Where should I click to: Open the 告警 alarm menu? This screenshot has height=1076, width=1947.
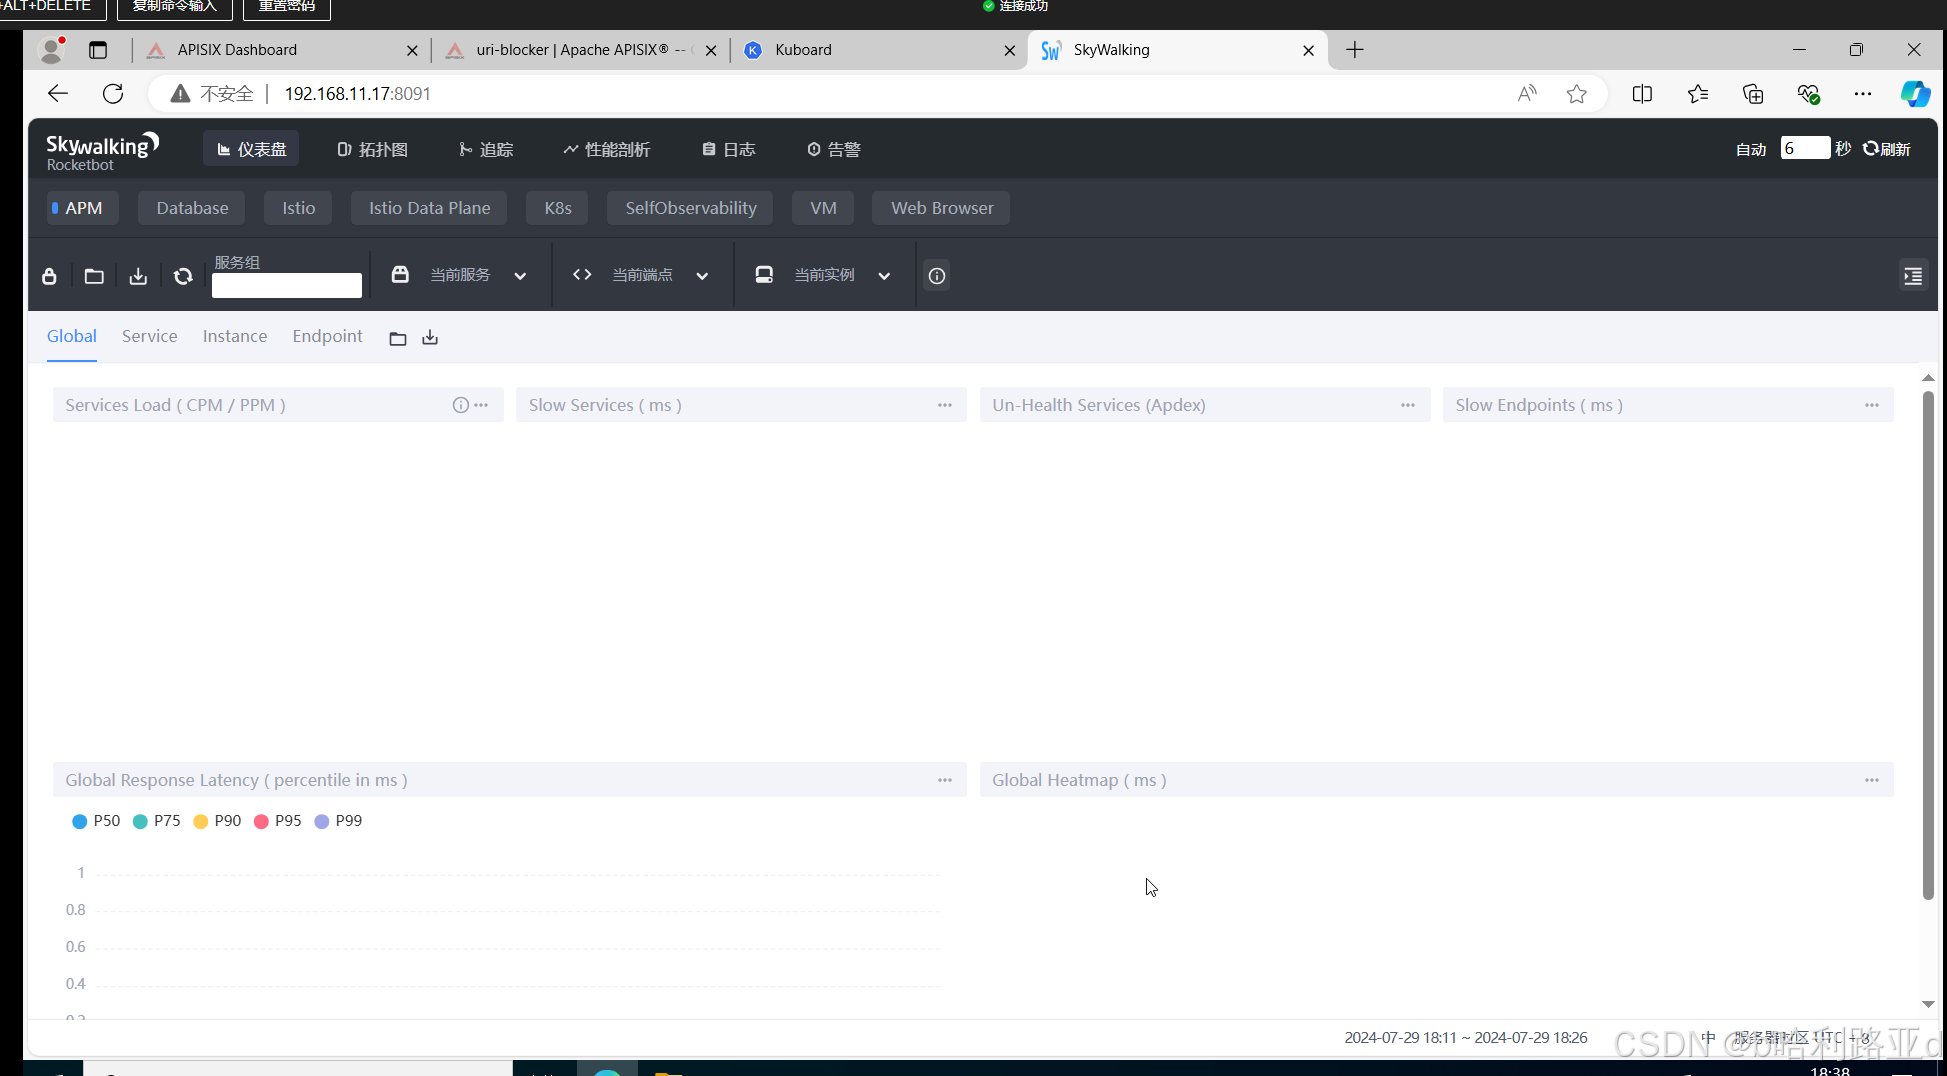(833, 149)
